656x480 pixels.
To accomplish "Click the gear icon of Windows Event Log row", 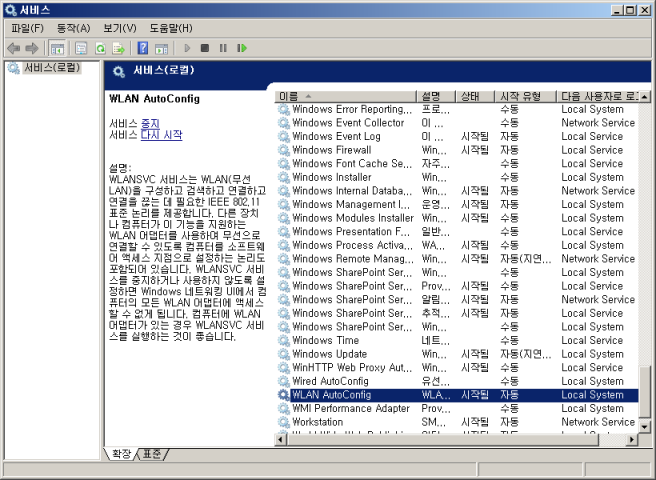I will point(284,136).
